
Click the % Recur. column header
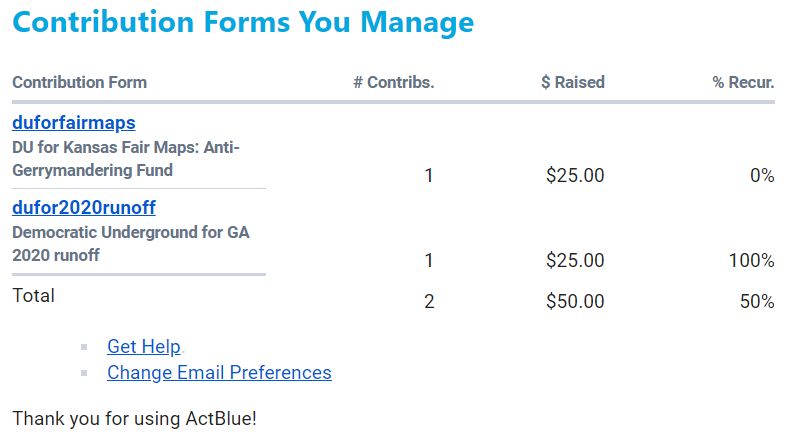click(x=743, y=82)
